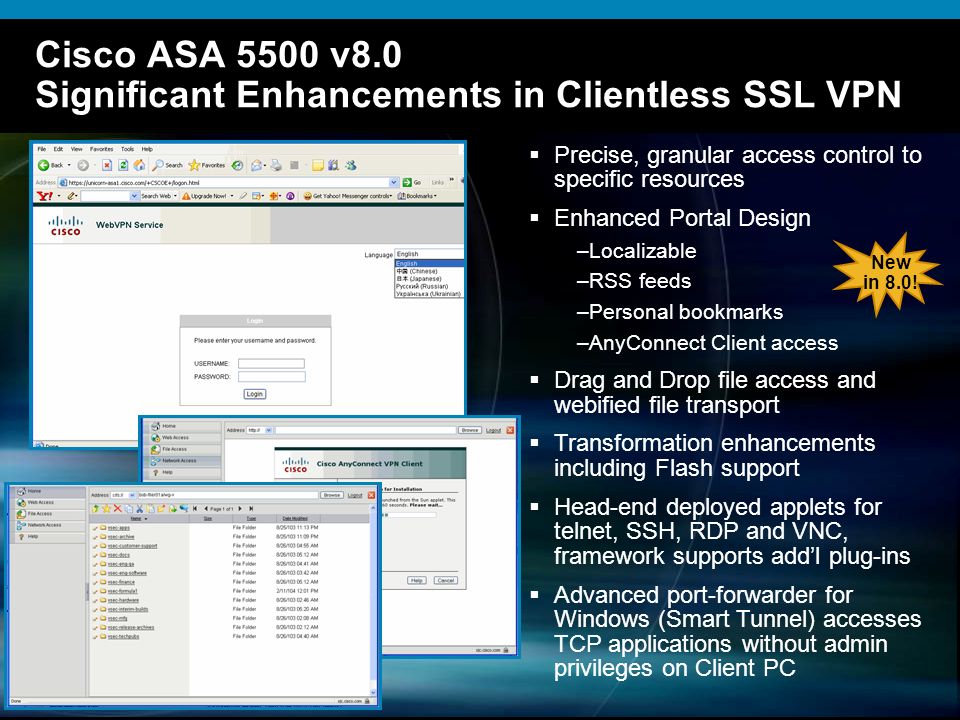Click Logout link in file browser portal
960x720 pixels.
355,495
